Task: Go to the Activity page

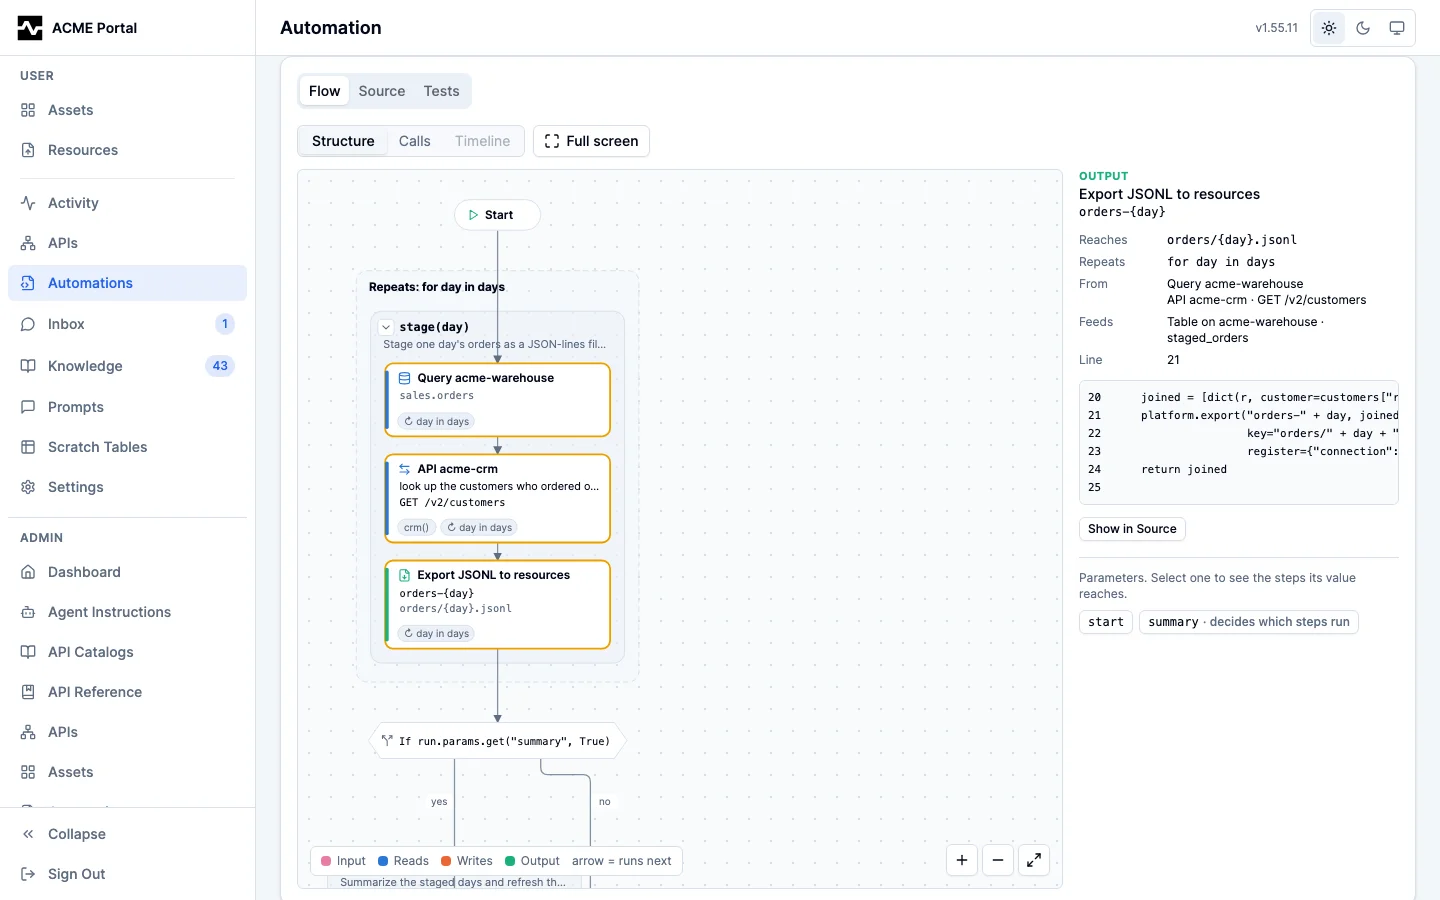Action: [127, 203]
